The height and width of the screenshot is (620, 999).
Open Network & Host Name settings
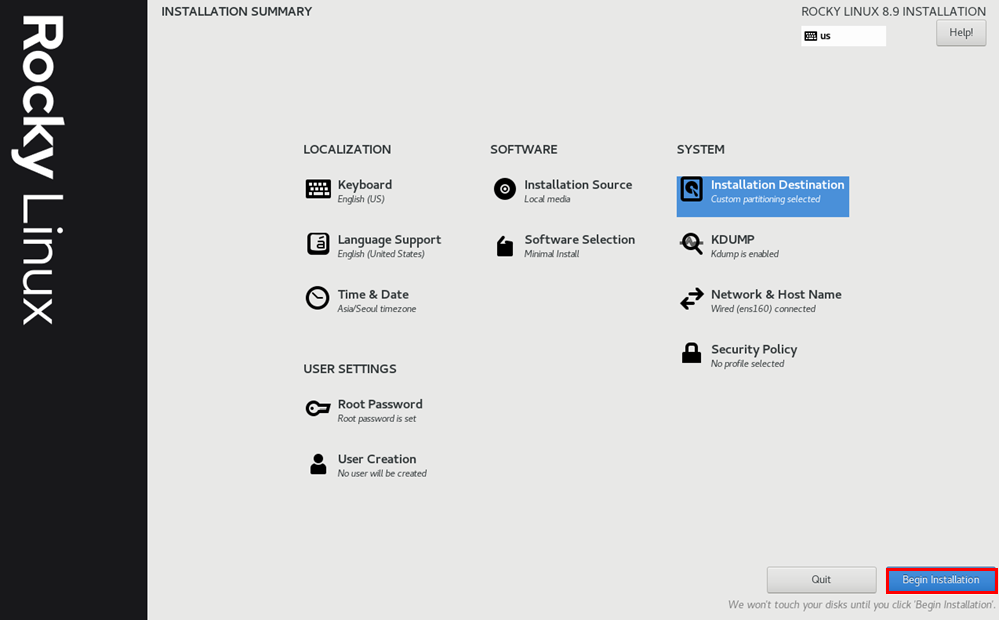point(776,294)
